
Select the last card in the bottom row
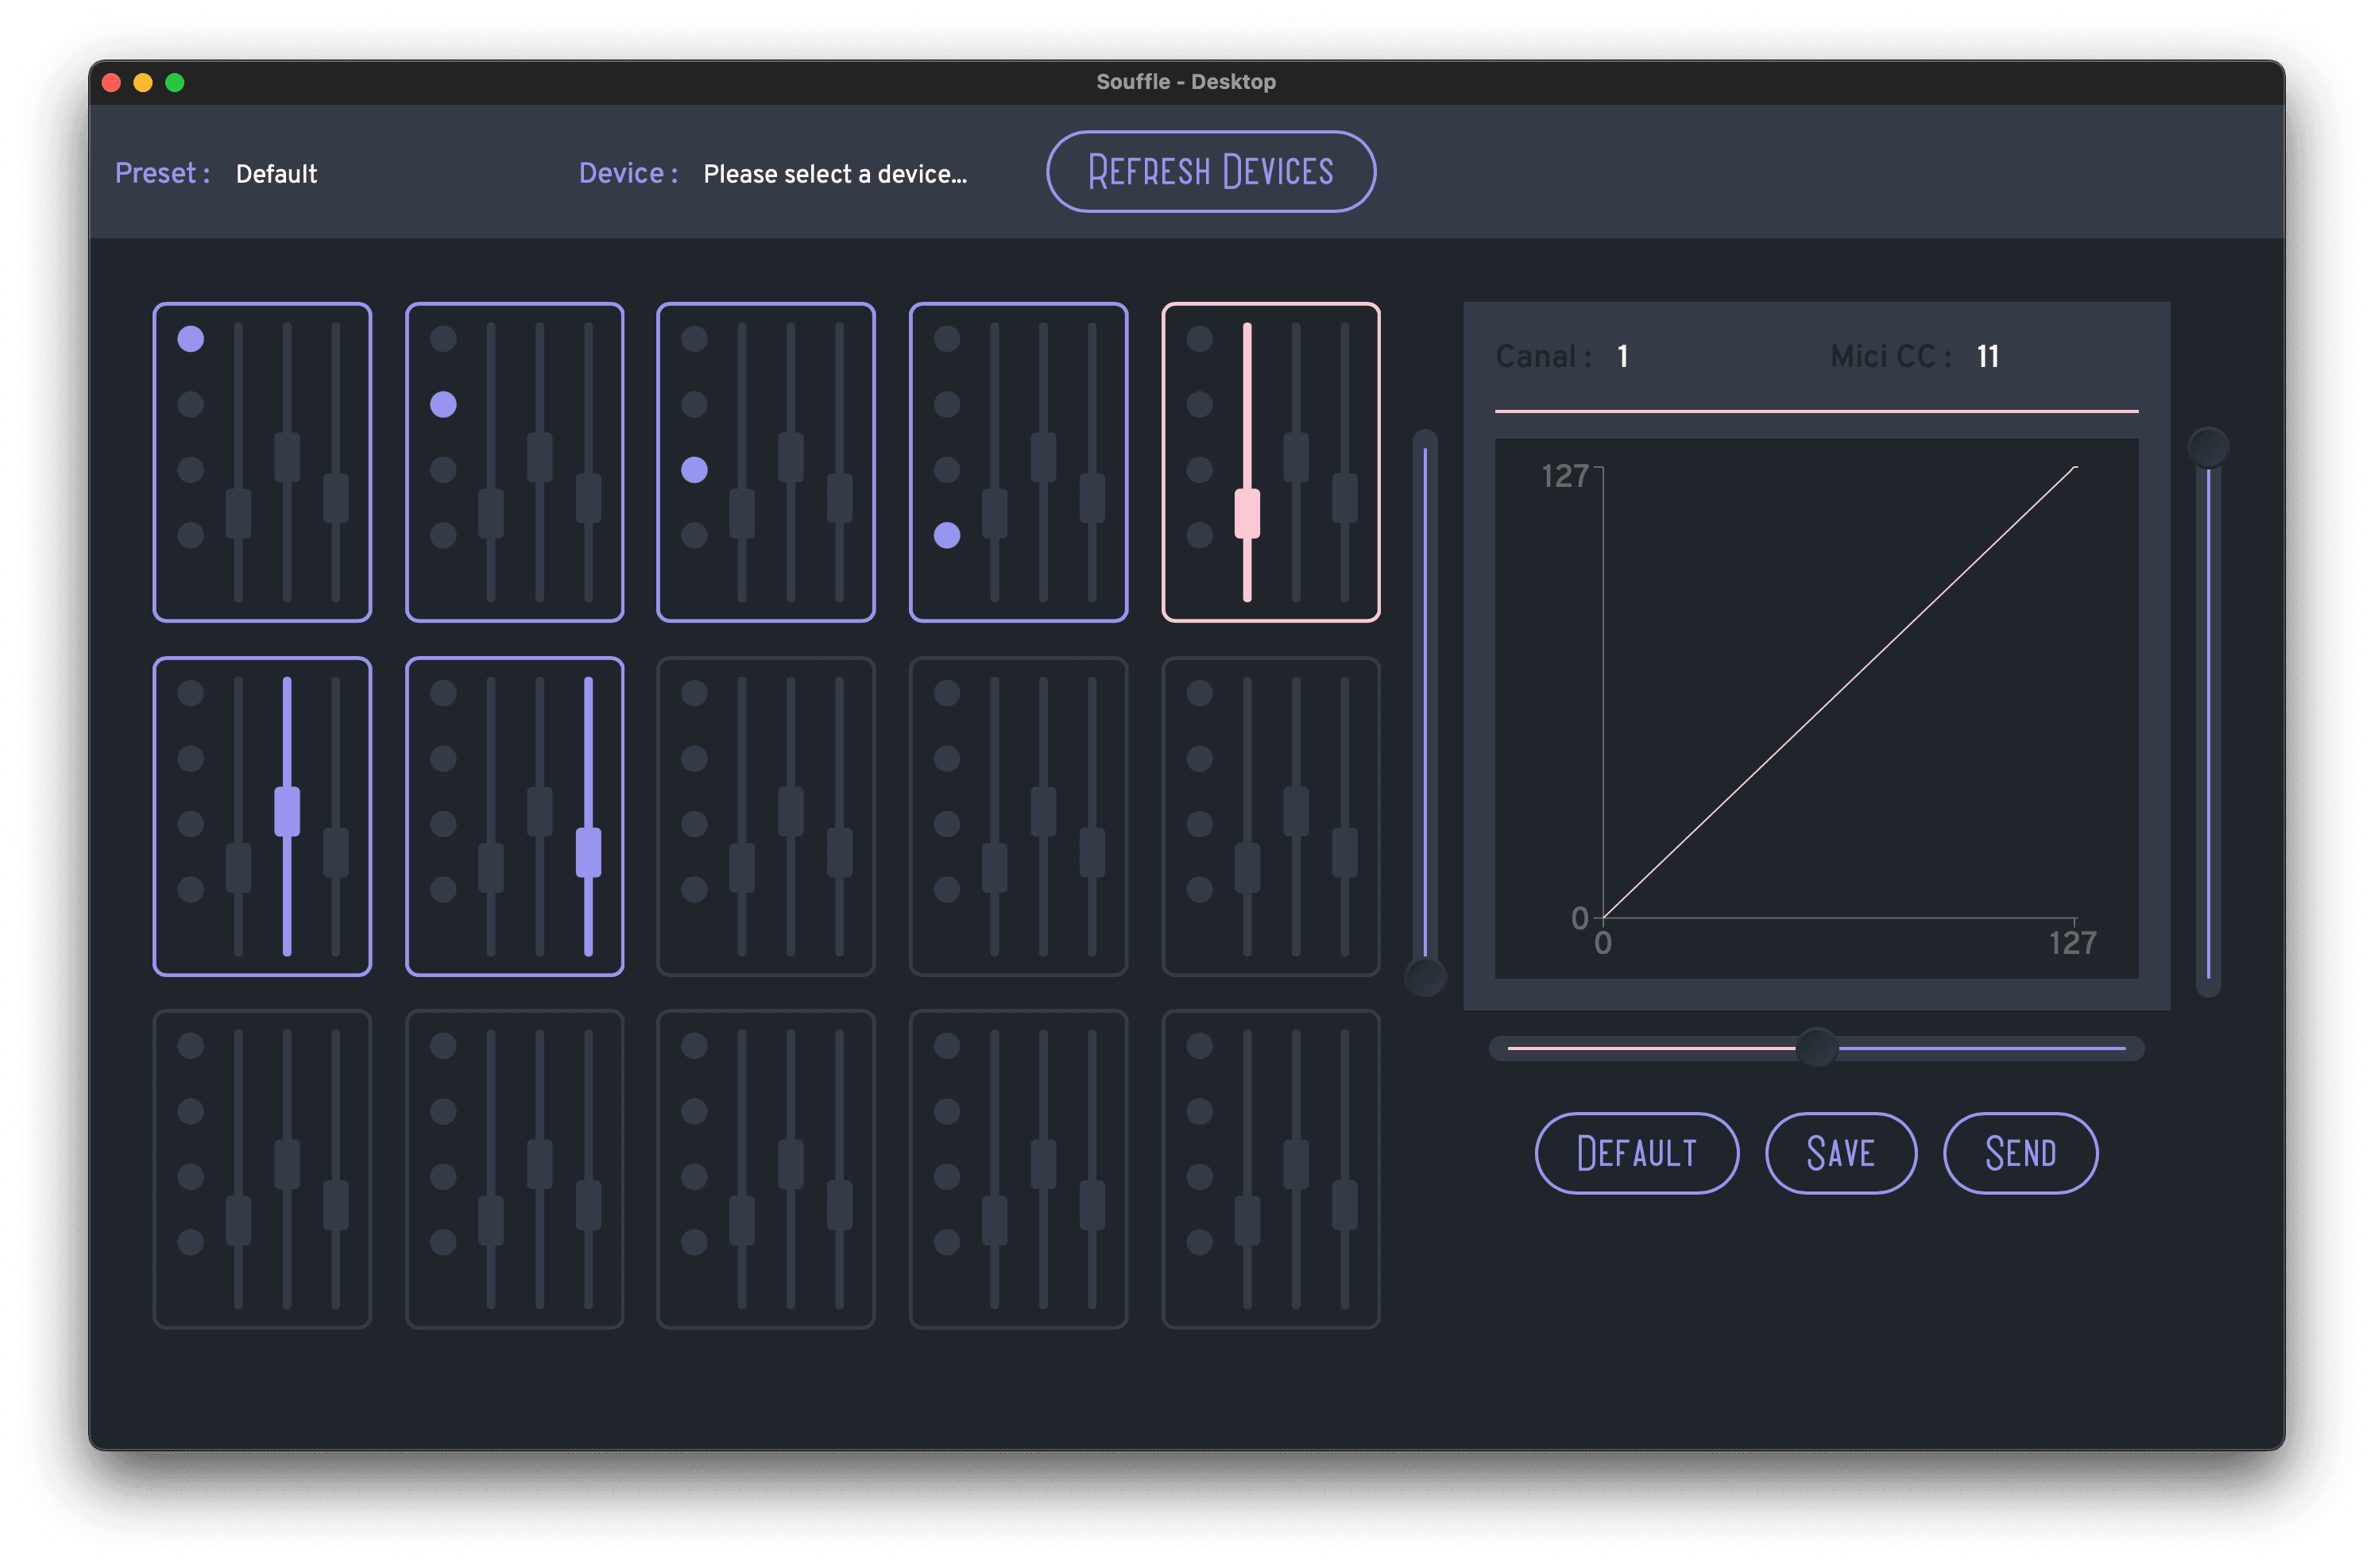pyautogui.click(x=1270, y=1169)
